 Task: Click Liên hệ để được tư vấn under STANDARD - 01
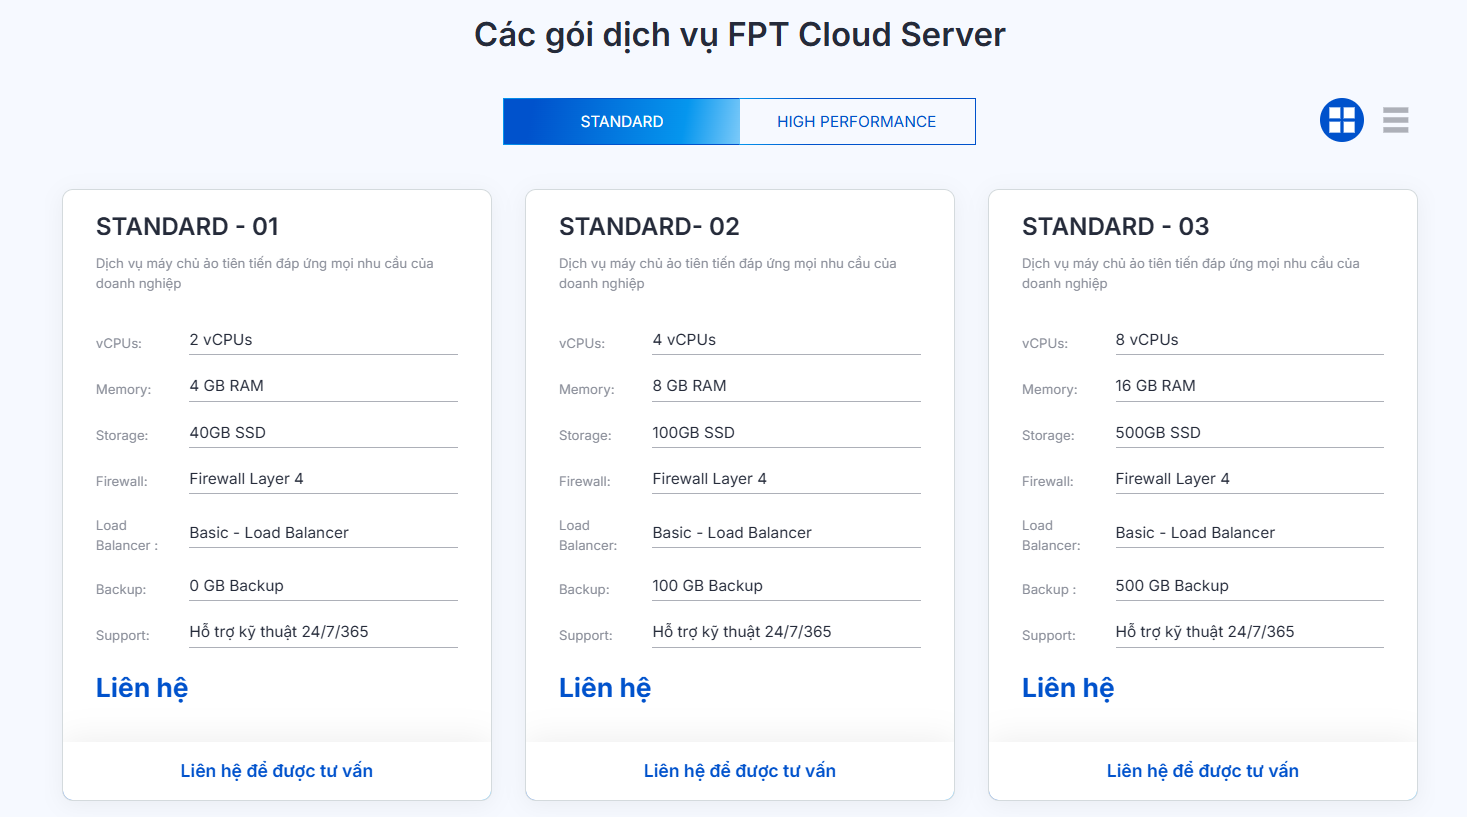click(x=276, y=770)
